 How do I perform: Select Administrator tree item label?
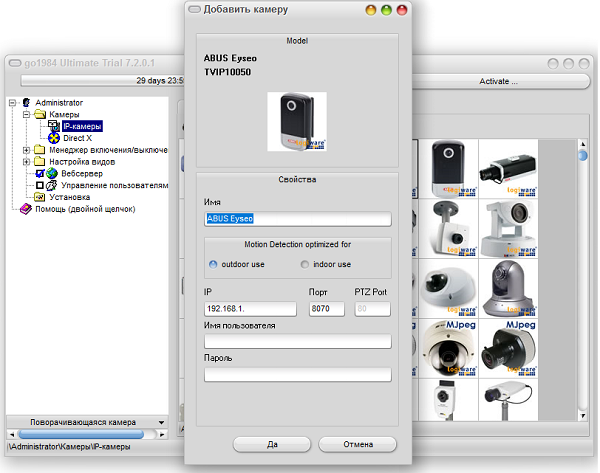point(59,103)
